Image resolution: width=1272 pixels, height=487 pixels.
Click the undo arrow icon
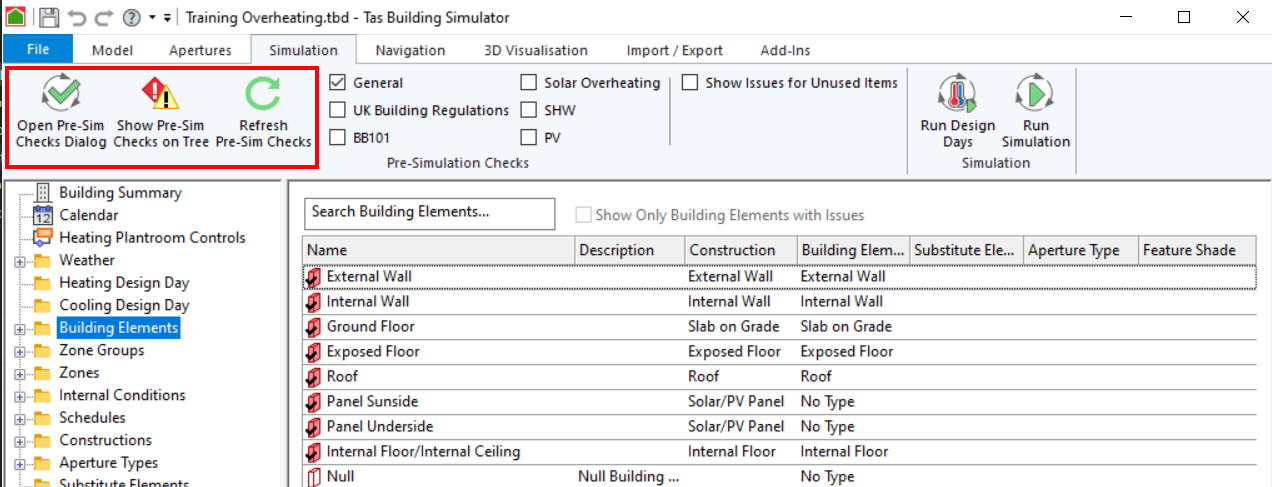coord(77,18)
